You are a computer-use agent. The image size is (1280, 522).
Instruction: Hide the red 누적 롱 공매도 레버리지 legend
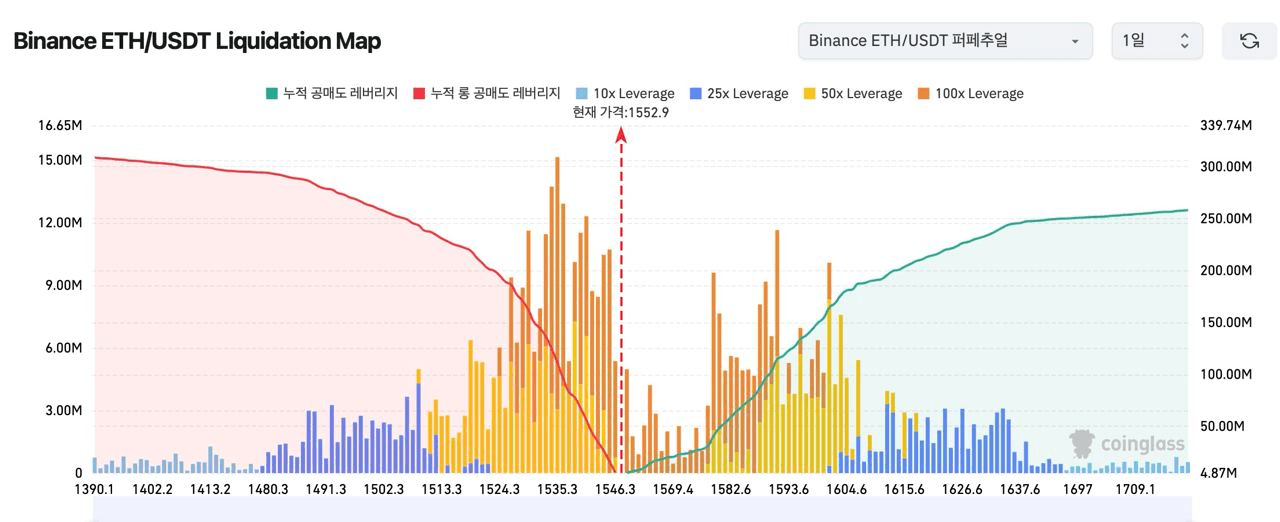point(485,93)
